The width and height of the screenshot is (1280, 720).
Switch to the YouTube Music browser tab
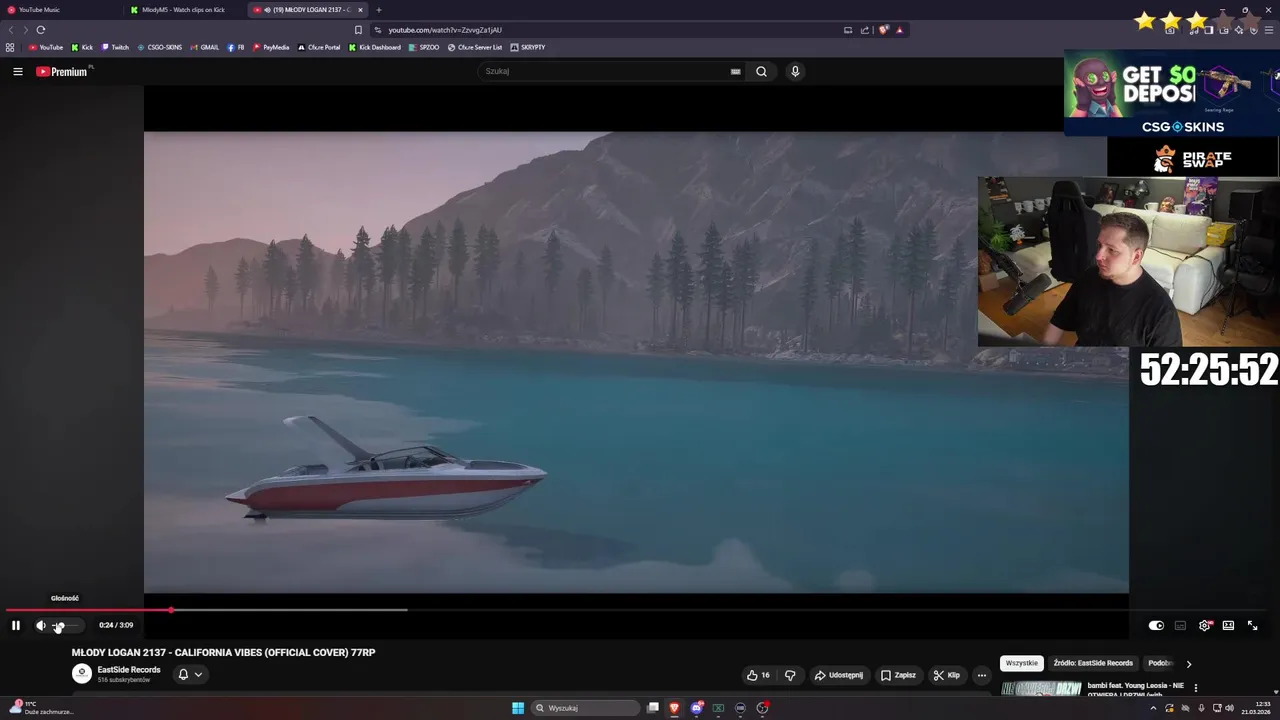(x=60, y=10)
